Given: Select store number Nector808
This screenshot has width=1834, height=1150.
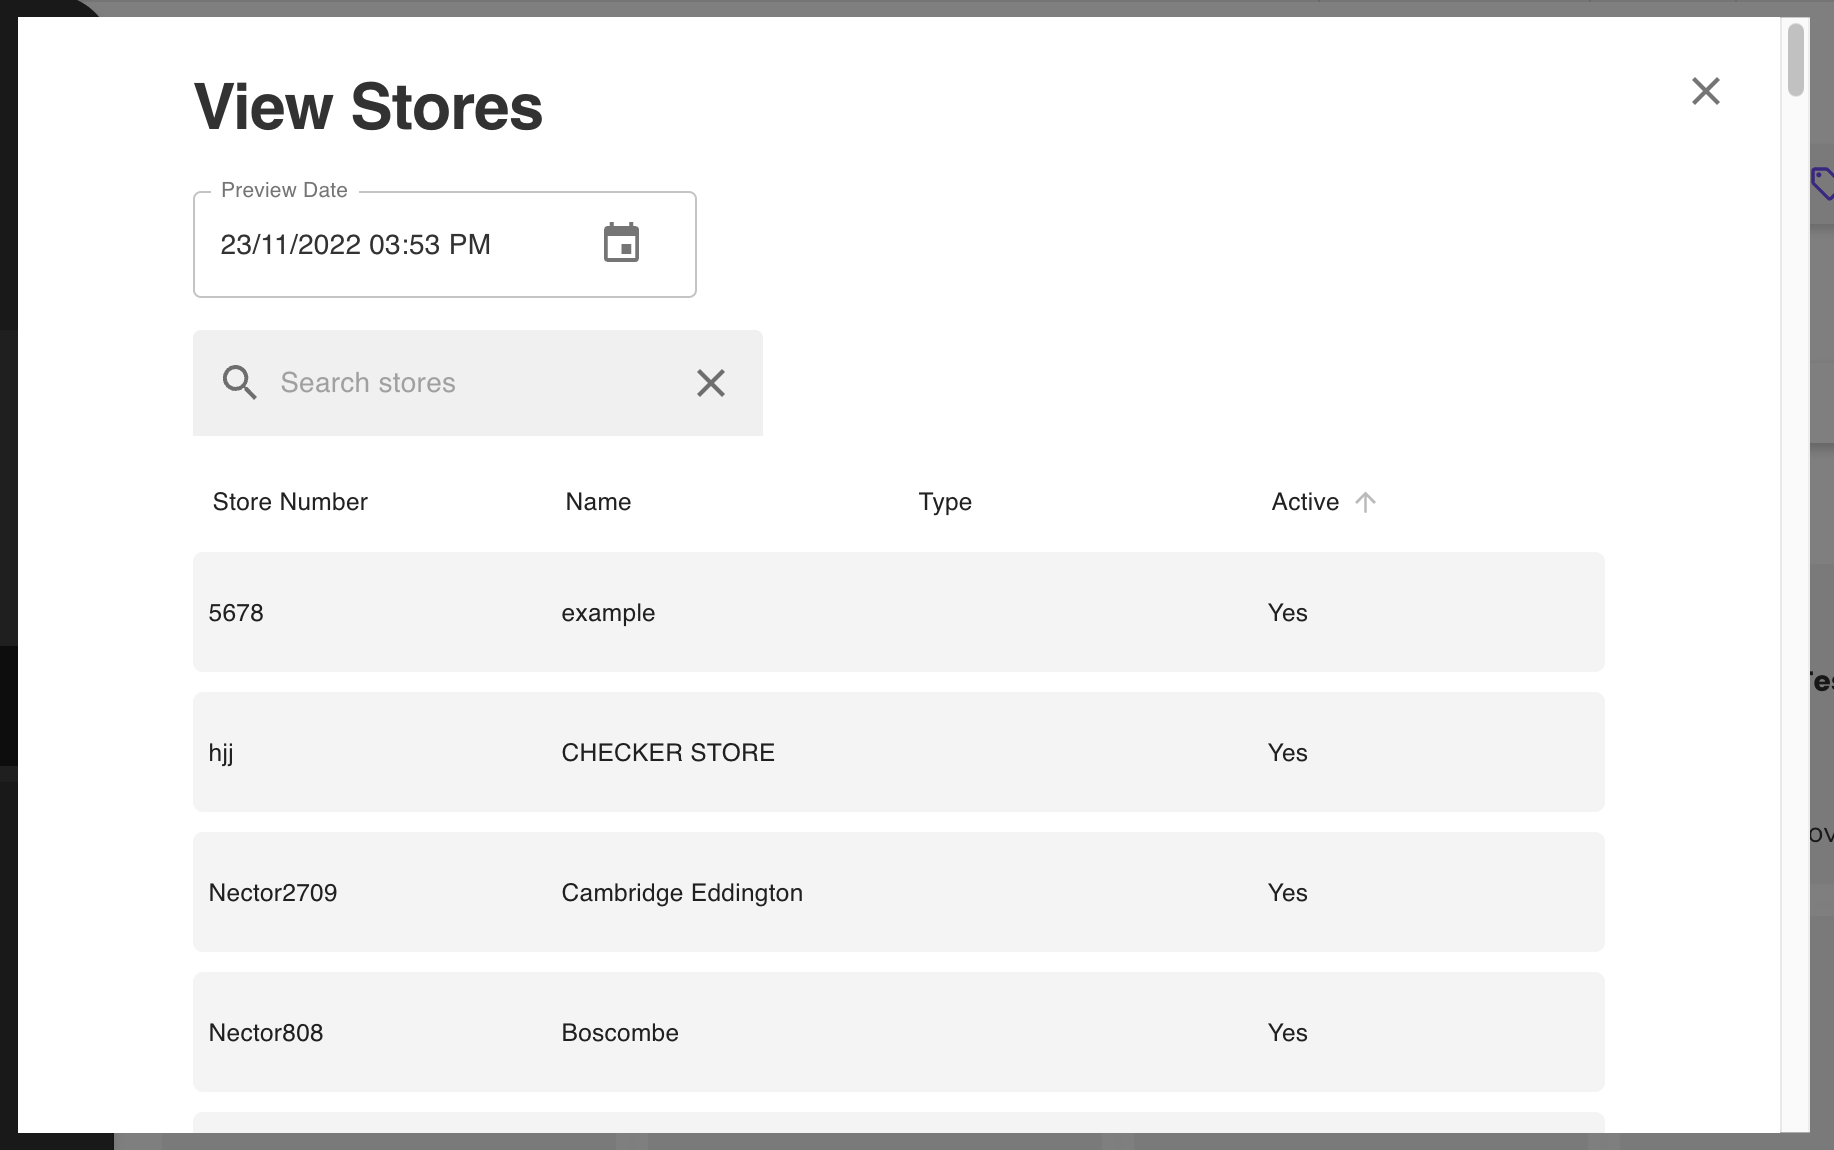Looking at the screenshot, I should [x=266, y=1033].
